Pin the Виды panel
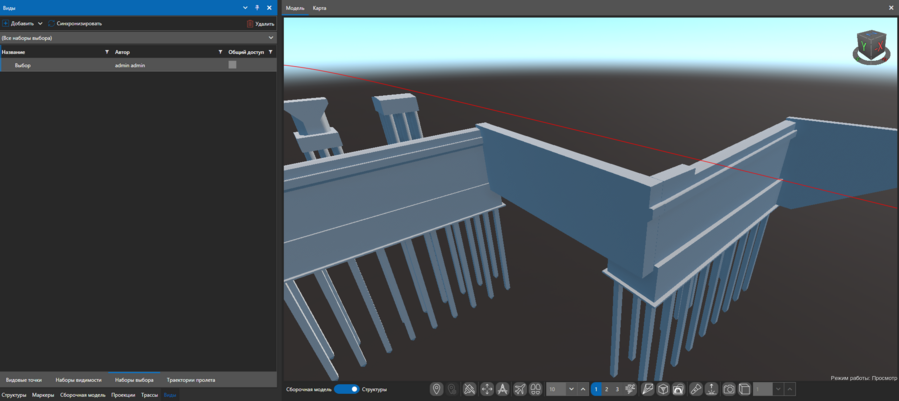The height and width of the screenshot is (401, 899). click(x=257, y=8)
